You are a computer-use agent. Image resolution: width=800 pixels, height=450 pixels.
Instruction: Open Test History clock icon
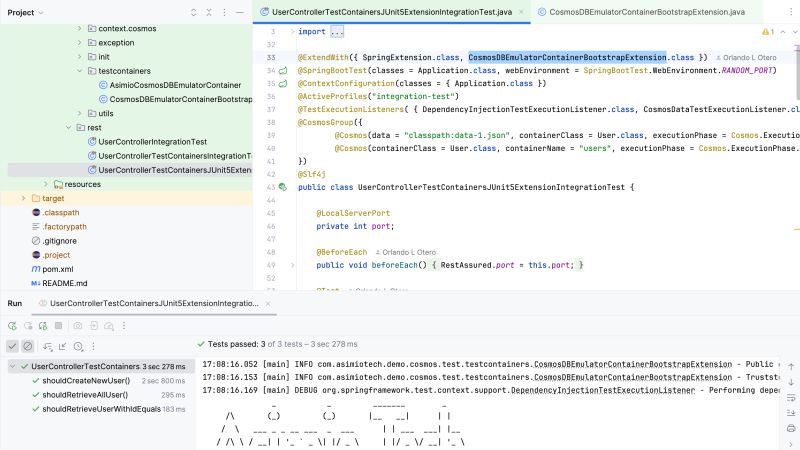pyautogui.click(x=78, y=346)
